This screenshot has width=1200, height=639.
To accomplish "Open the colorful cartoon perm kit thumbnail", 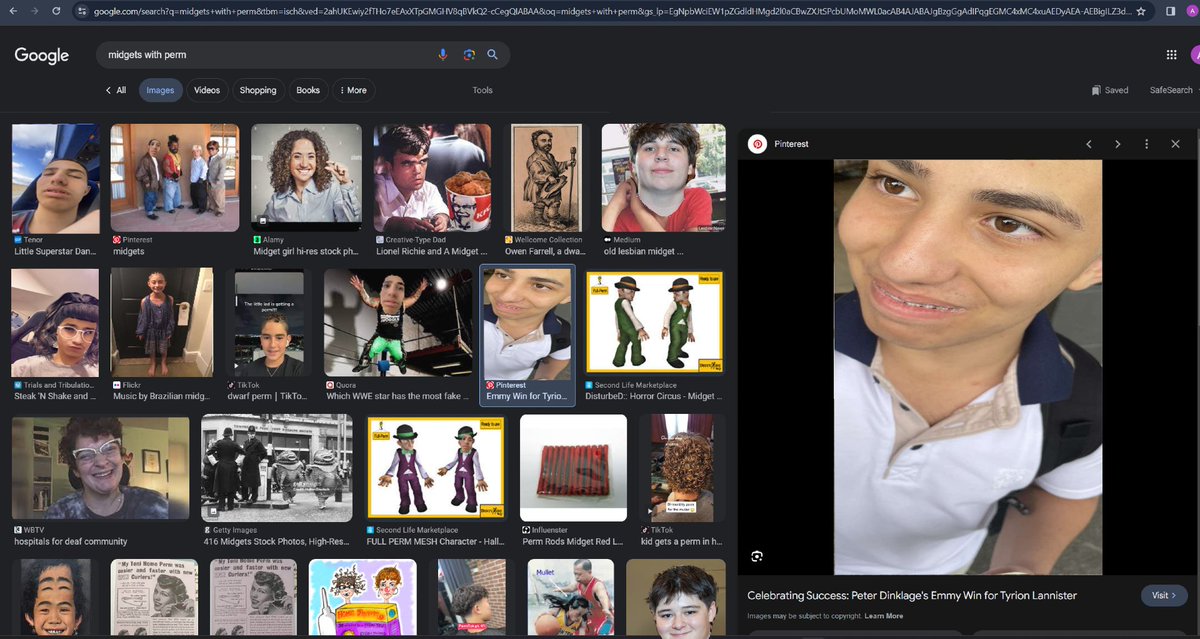I will [x=362, y=598].
